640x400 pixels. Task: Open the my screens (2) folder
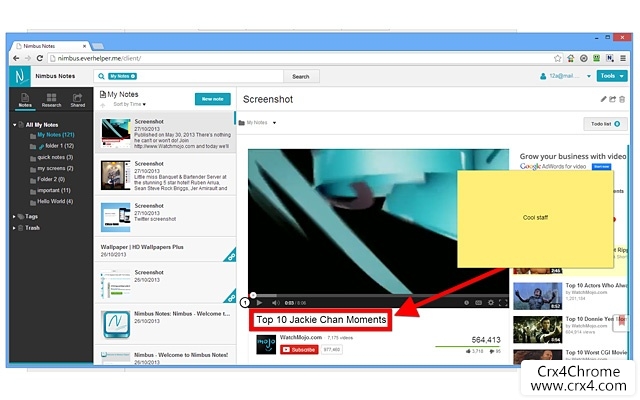[x=55, y=168]
